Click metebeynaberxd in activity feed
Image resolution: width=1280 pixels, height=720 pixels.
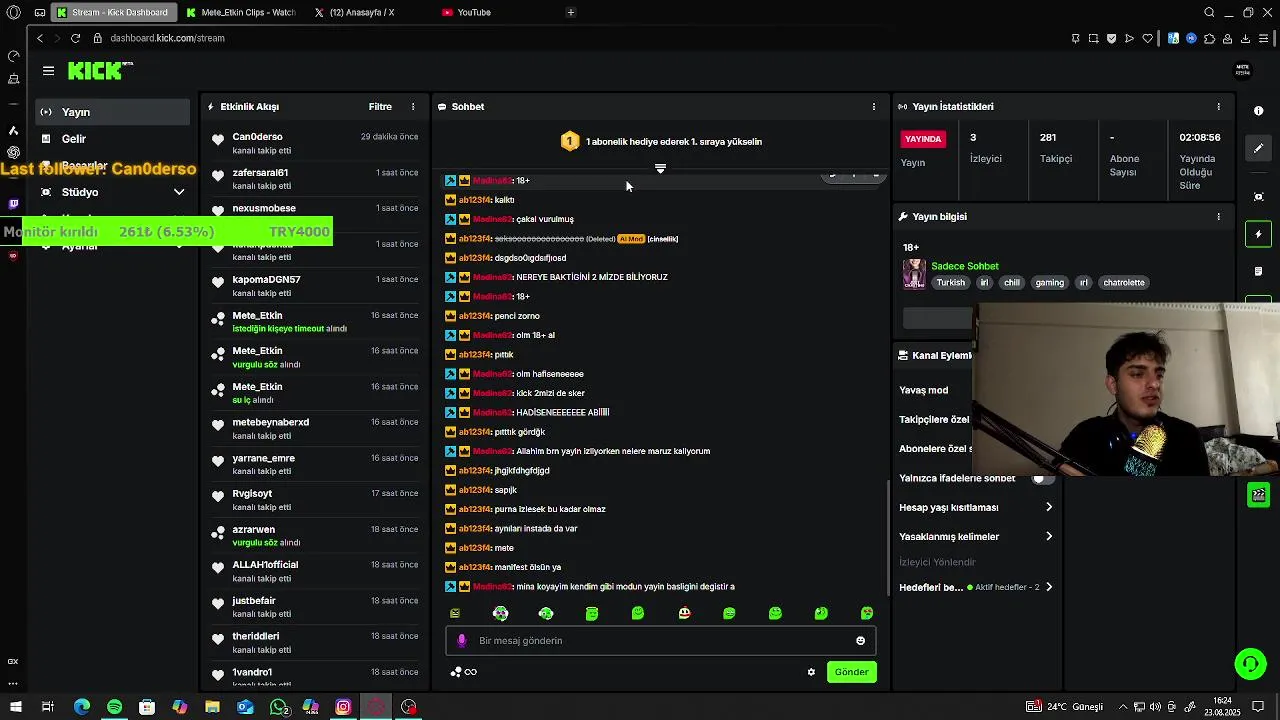click(x=270, y=422)
